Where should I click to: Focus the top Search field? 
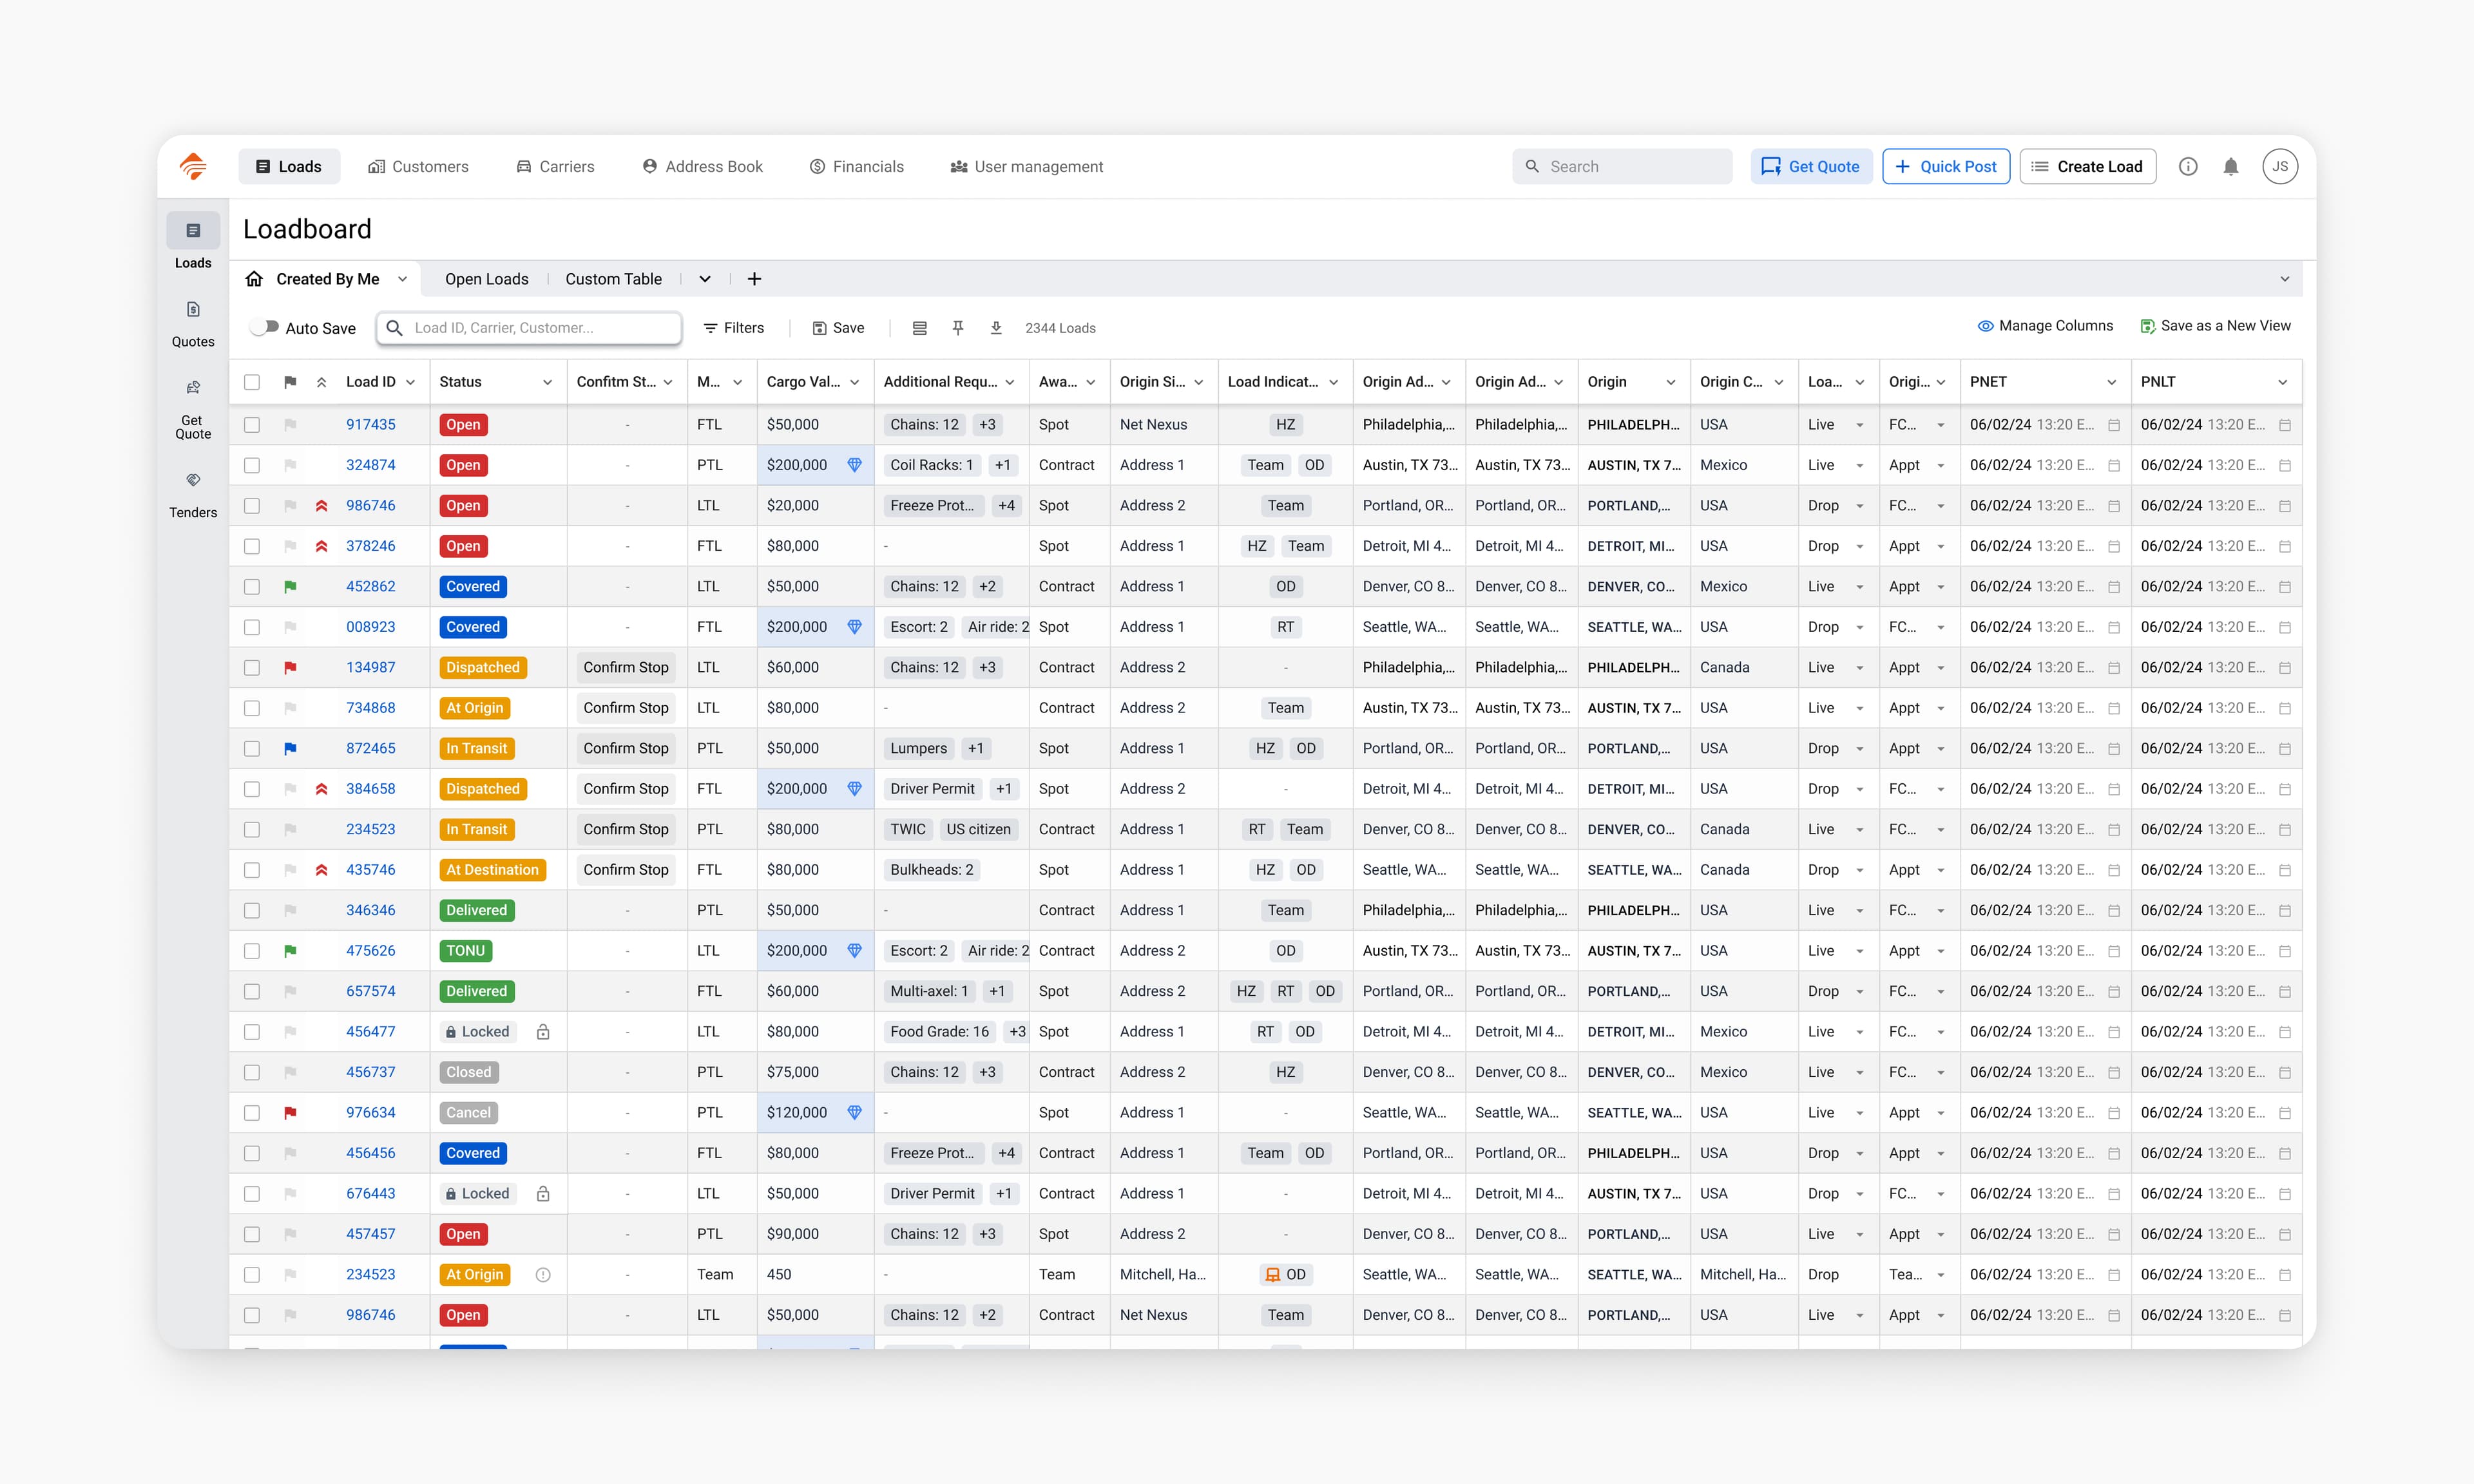[x=1622, y=167]
